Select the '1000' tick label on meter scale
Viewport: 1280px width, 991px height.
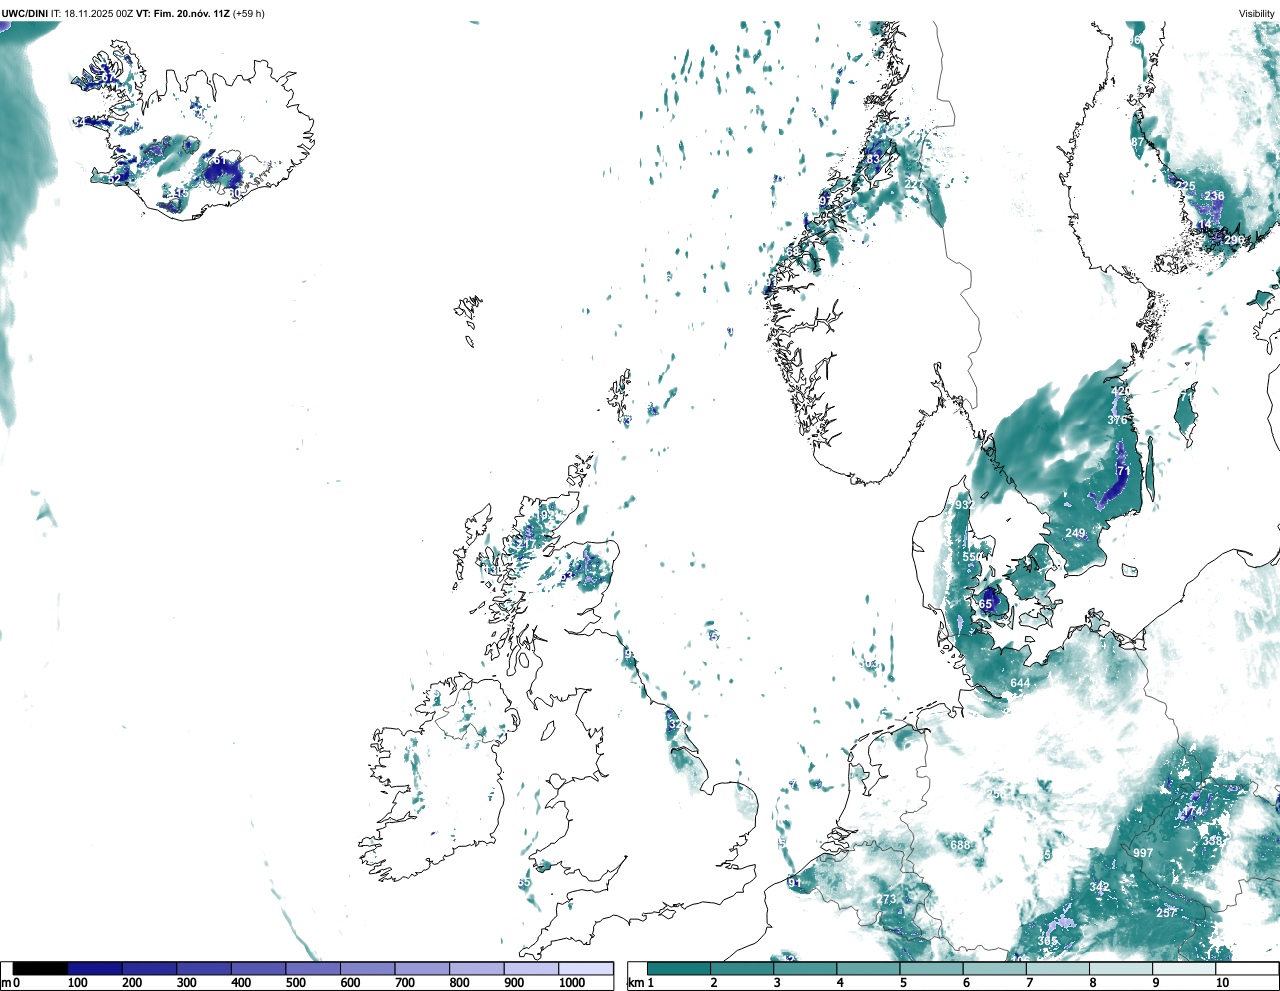tap(572, 983)
